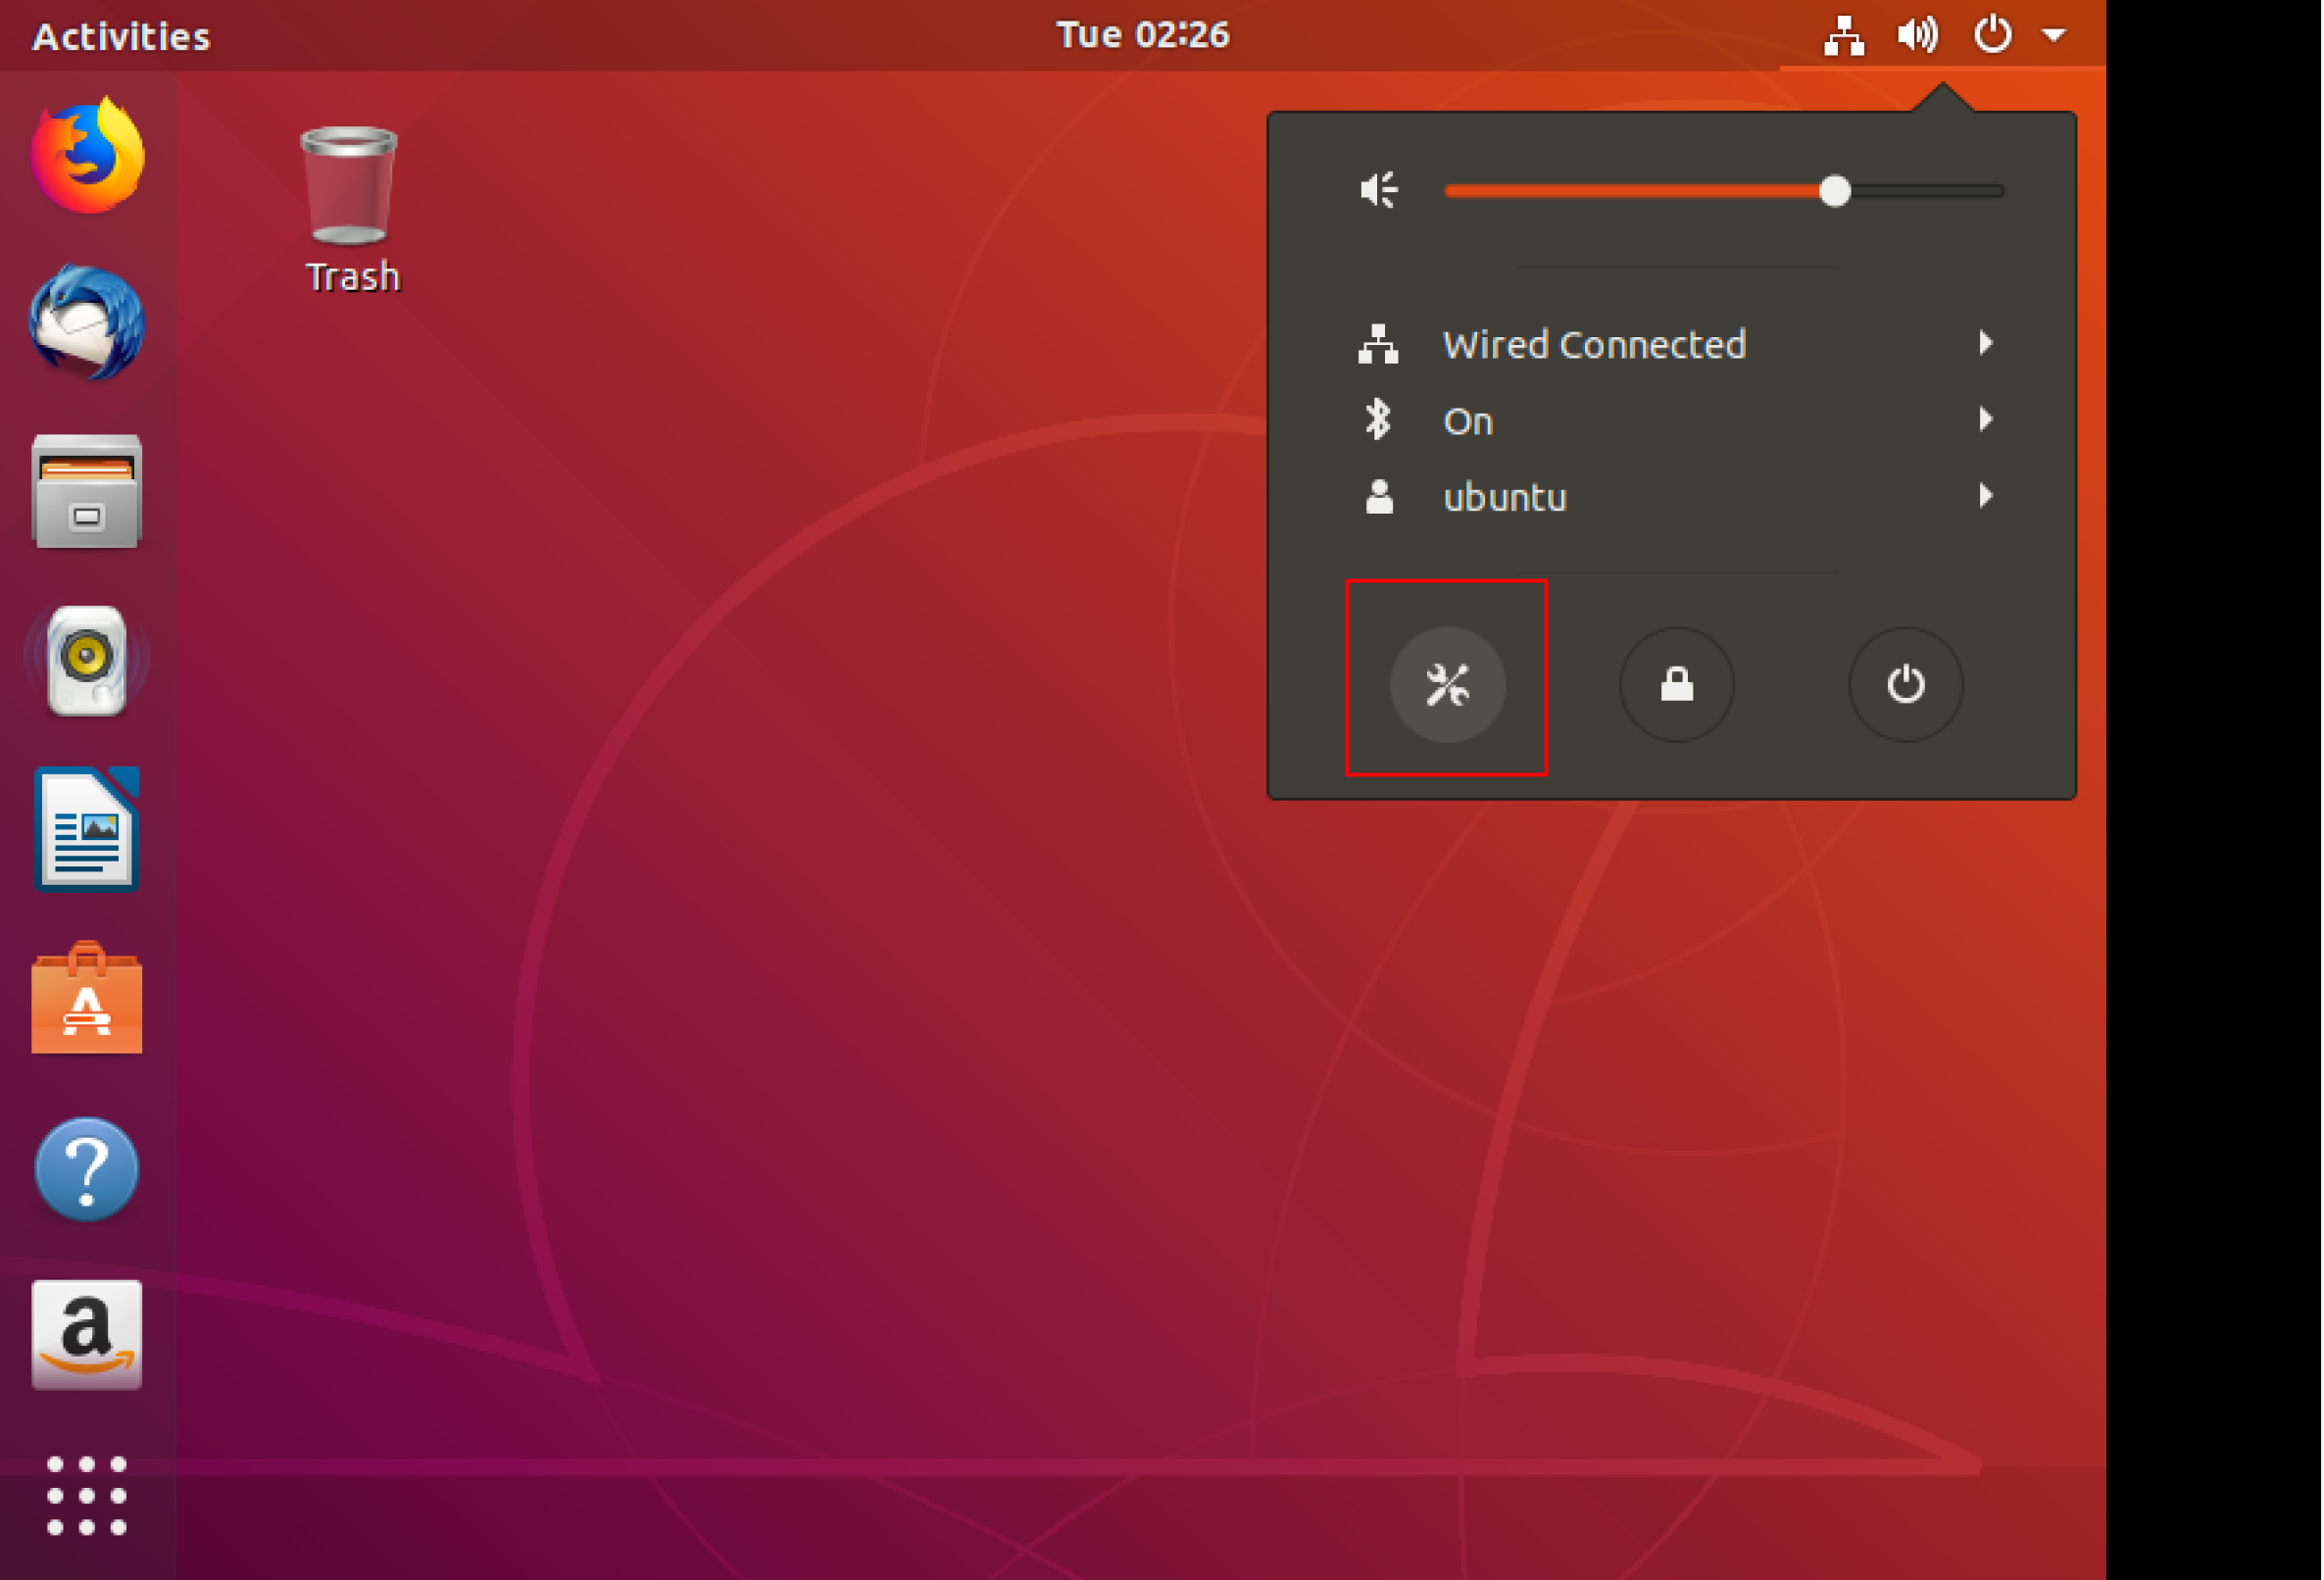
Task: Collapse system menu via top-bar arrow
Action: tap(2053, 35)
